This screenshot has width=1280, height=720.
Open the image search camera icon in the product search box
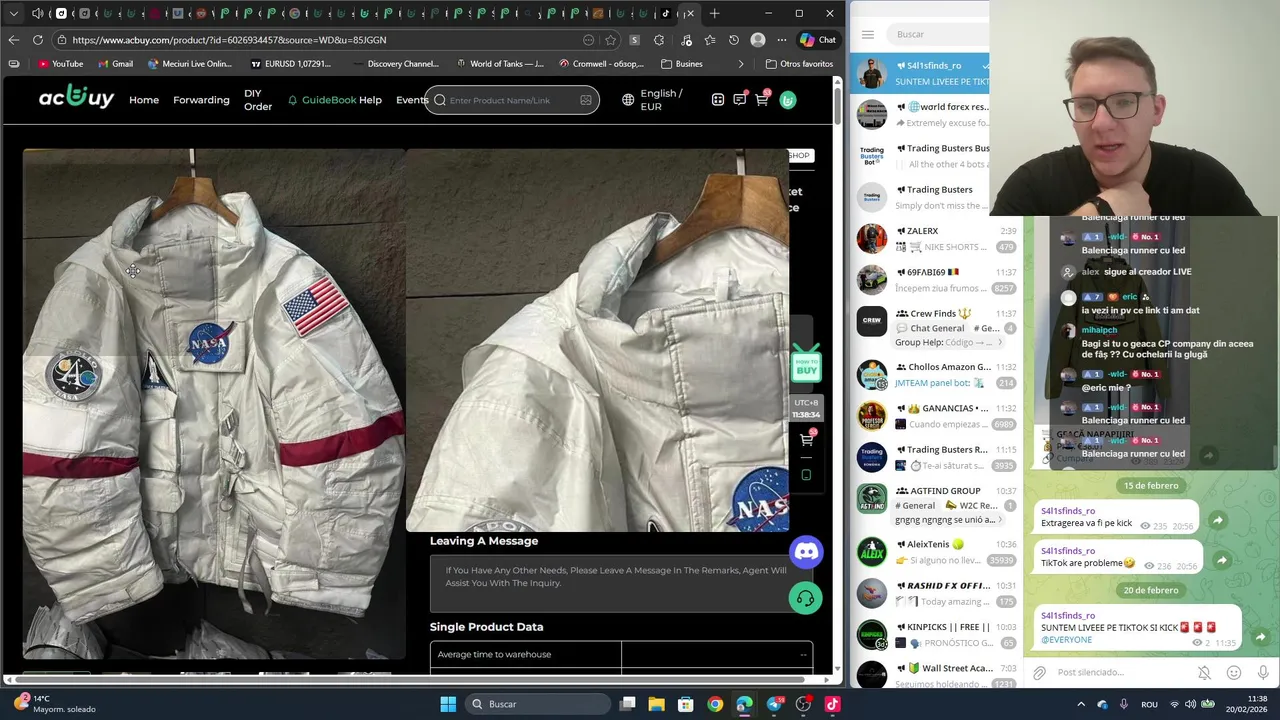pos(586,100)
